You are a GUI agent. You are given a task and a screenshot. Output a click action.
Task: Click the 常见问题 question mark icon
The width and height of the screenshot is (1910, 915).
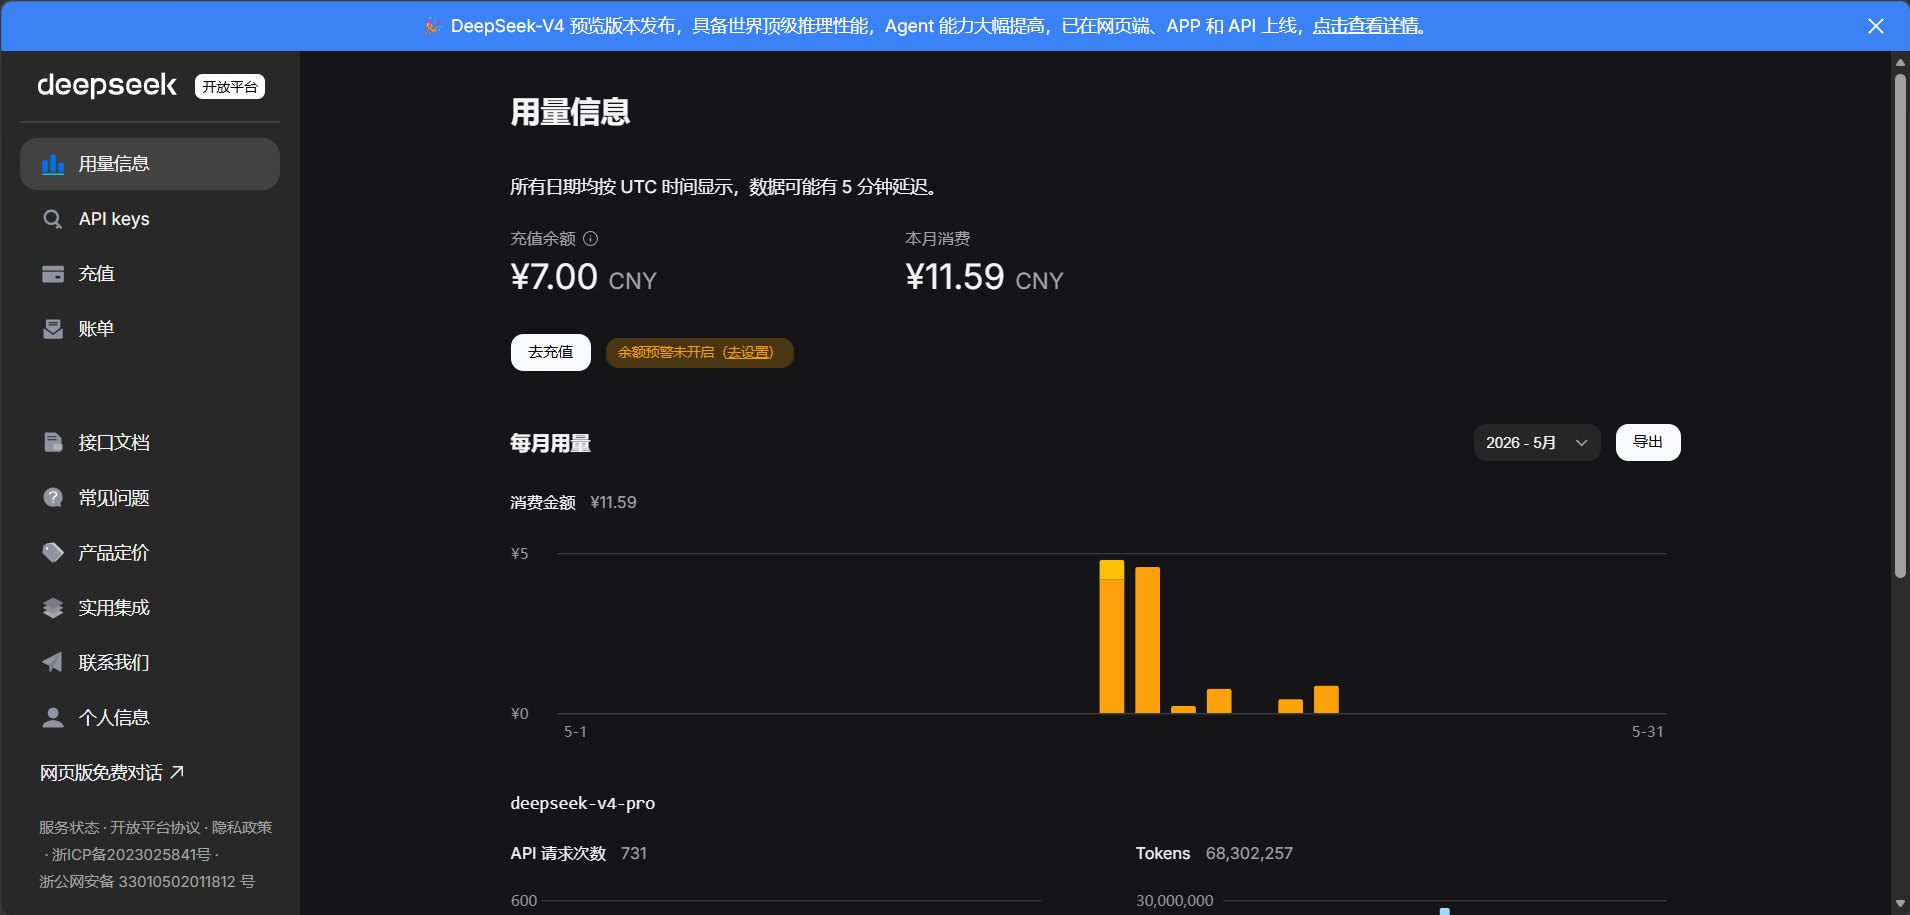click(x=53, y=497)
